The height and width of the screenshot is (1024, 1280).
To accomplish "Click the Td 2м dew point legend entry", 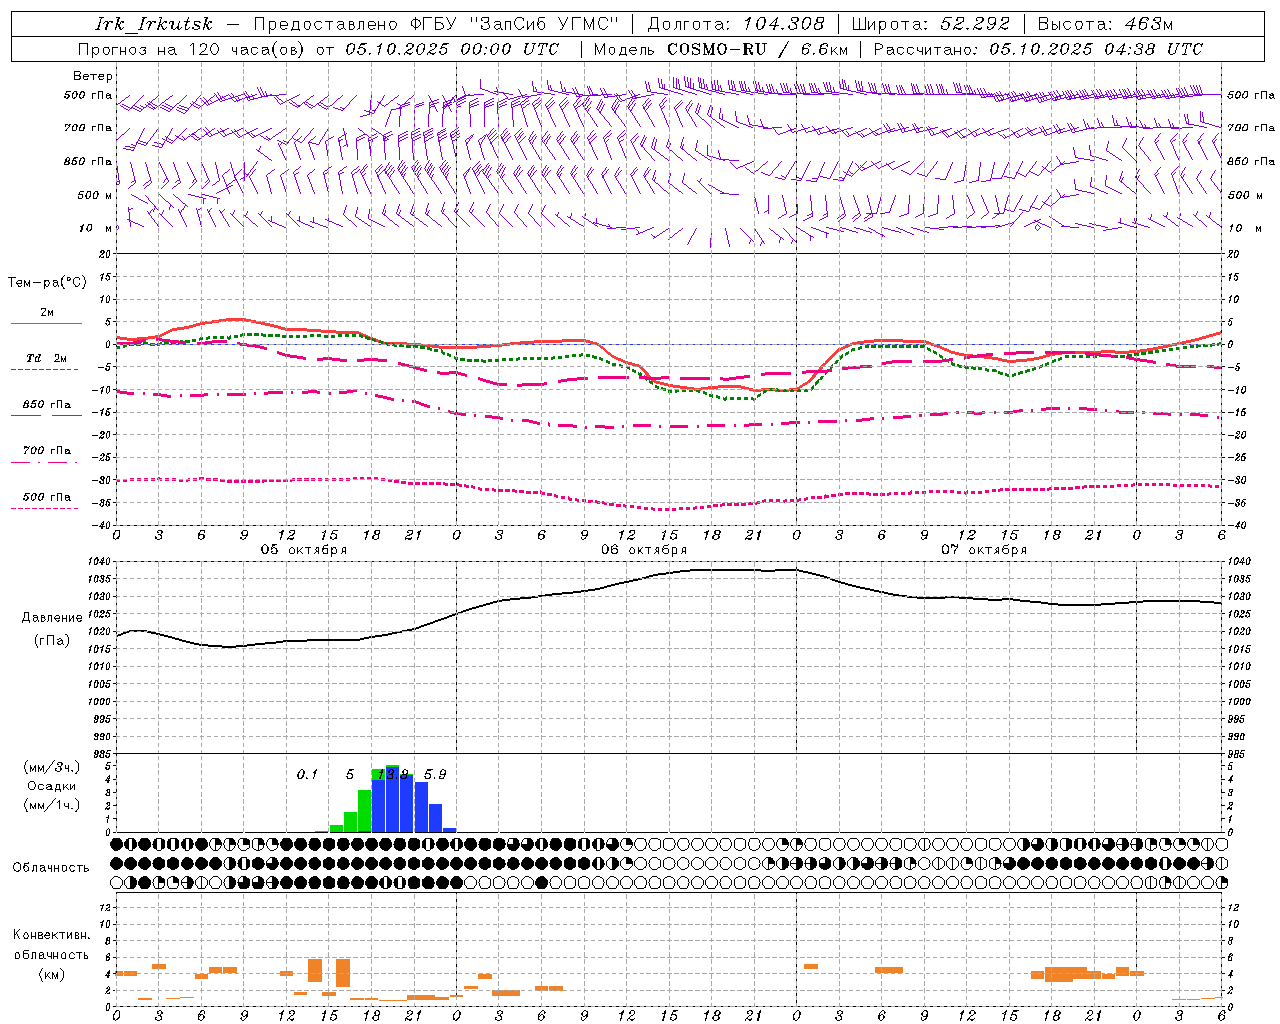I will pyautogui.click(x=47, y=358).
